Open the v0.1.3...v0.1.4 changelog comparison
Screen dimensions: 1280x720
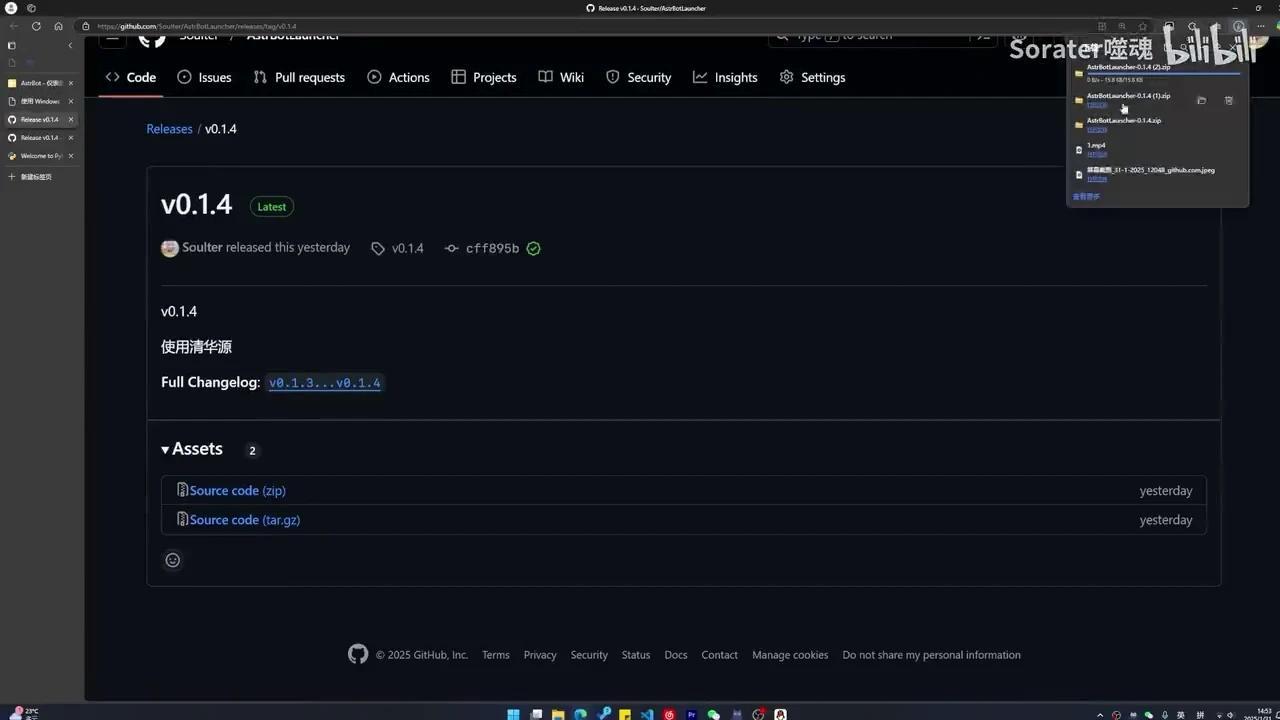pos(325,383)
